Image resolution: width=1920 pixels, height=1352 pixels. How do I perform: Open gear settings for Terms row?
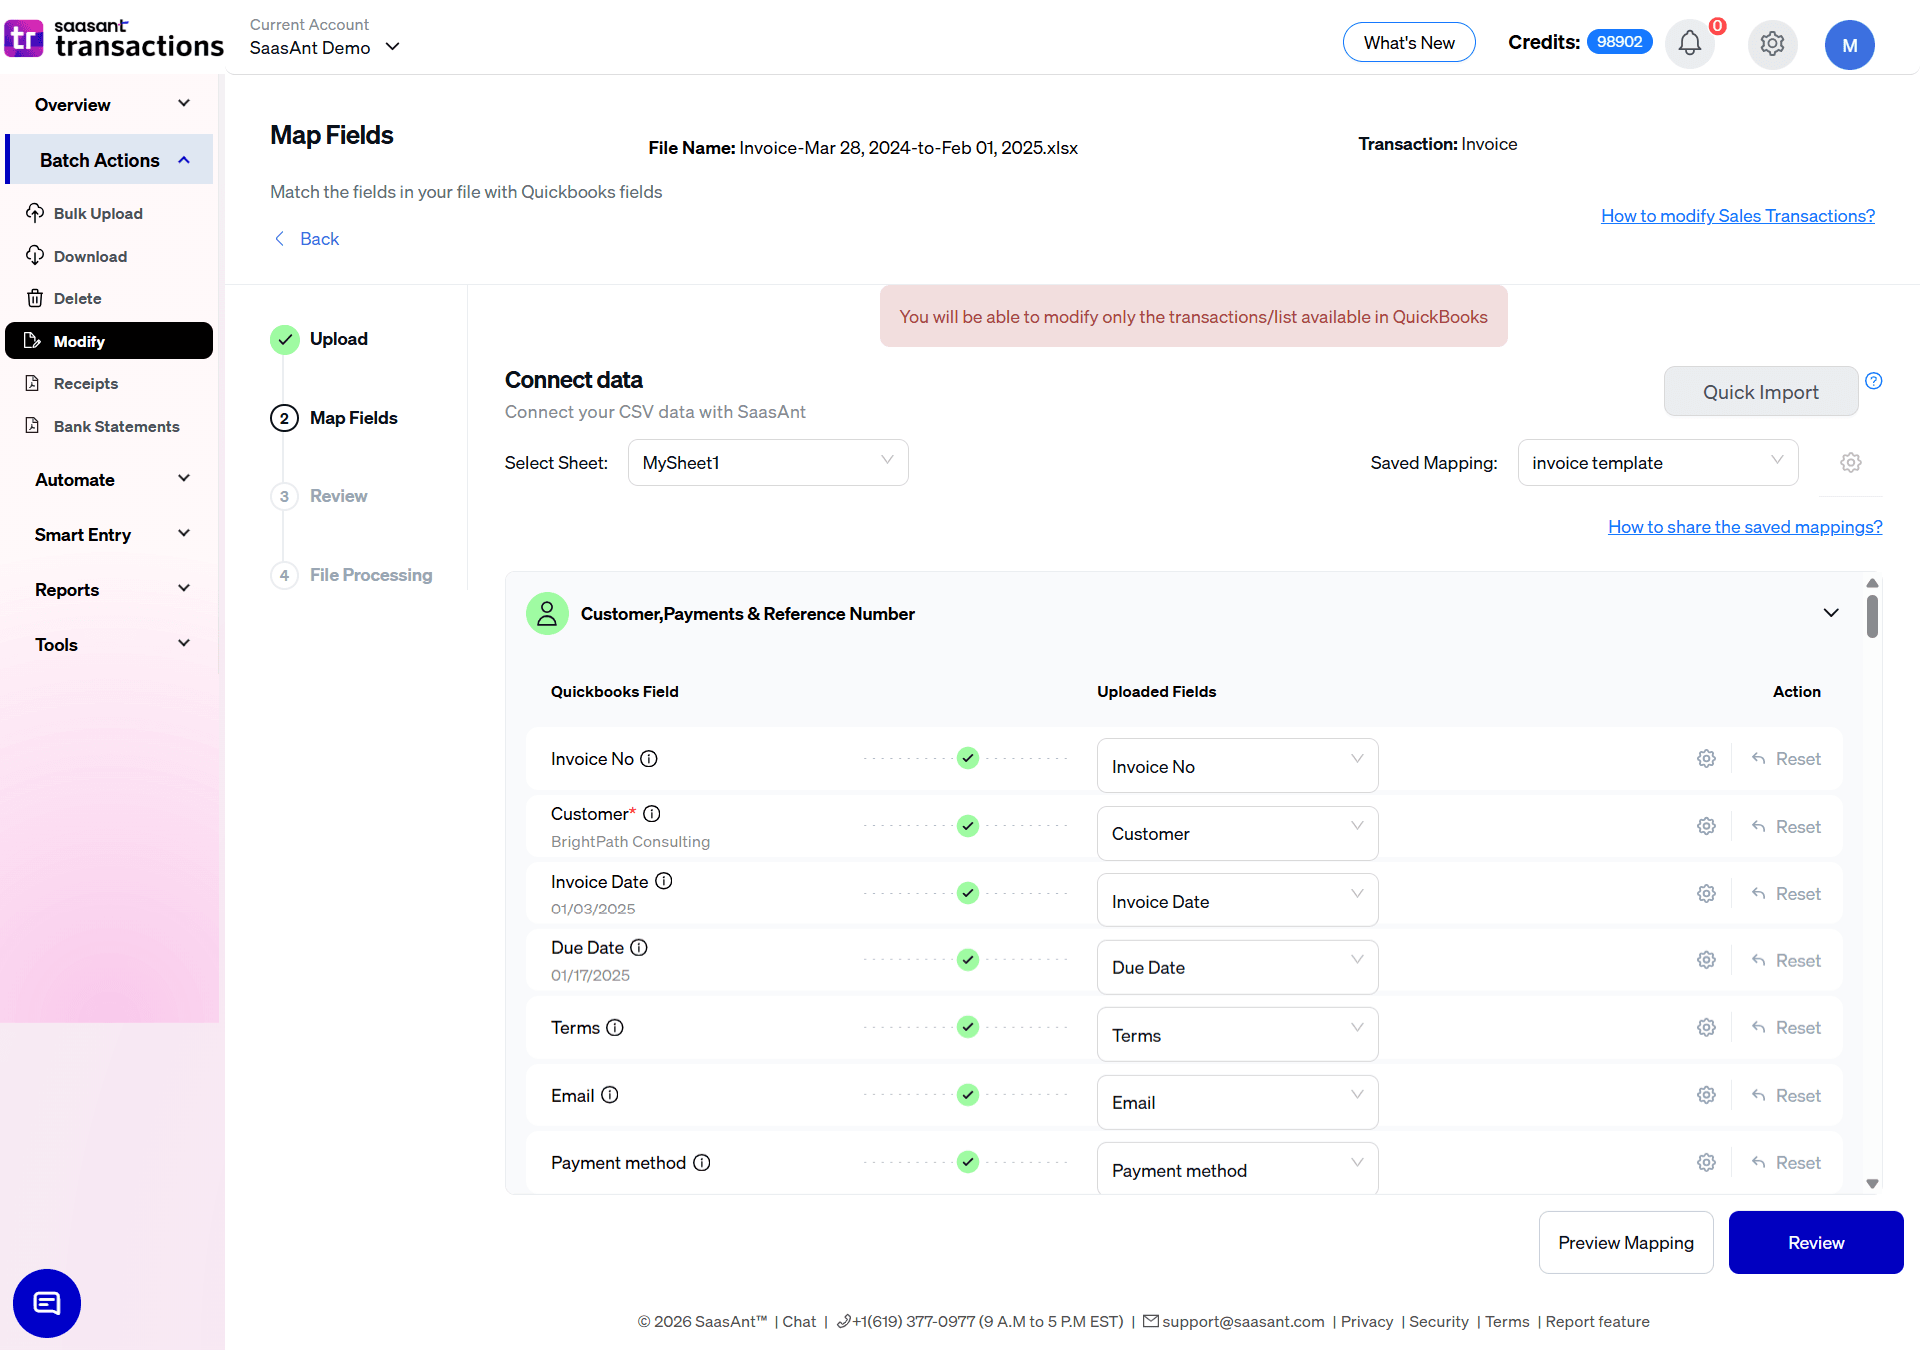[1706, 1028]
